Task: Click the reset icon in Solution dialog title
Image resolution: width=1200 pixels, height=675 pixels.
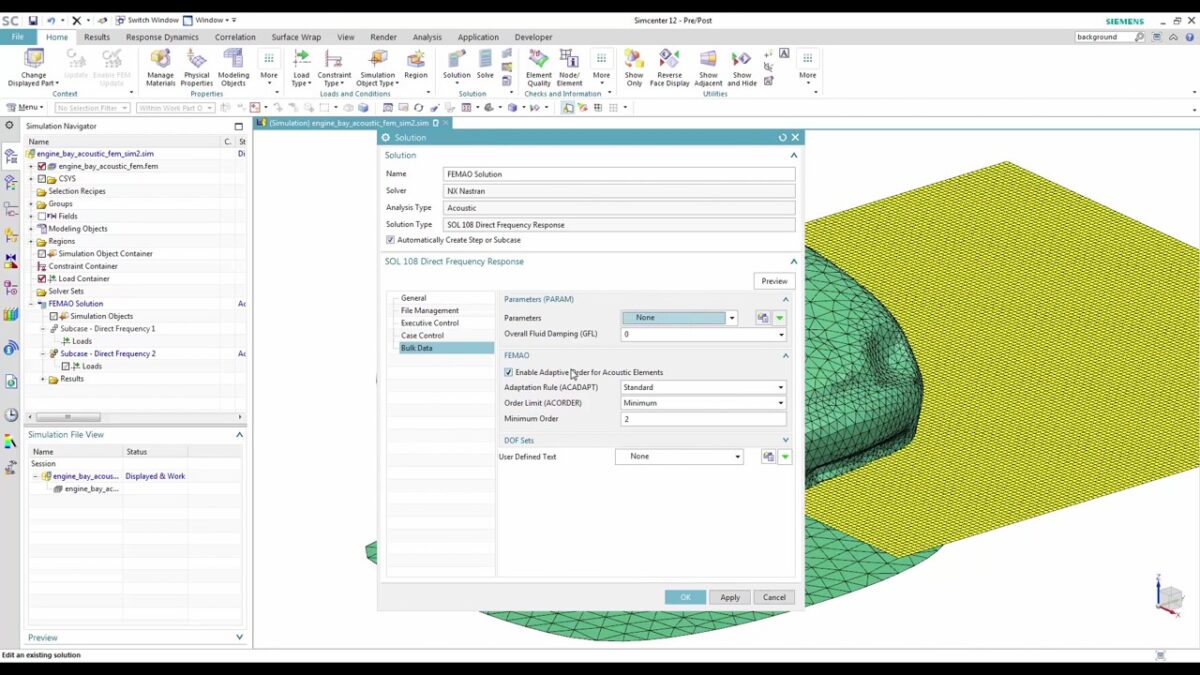Action: 782,137
